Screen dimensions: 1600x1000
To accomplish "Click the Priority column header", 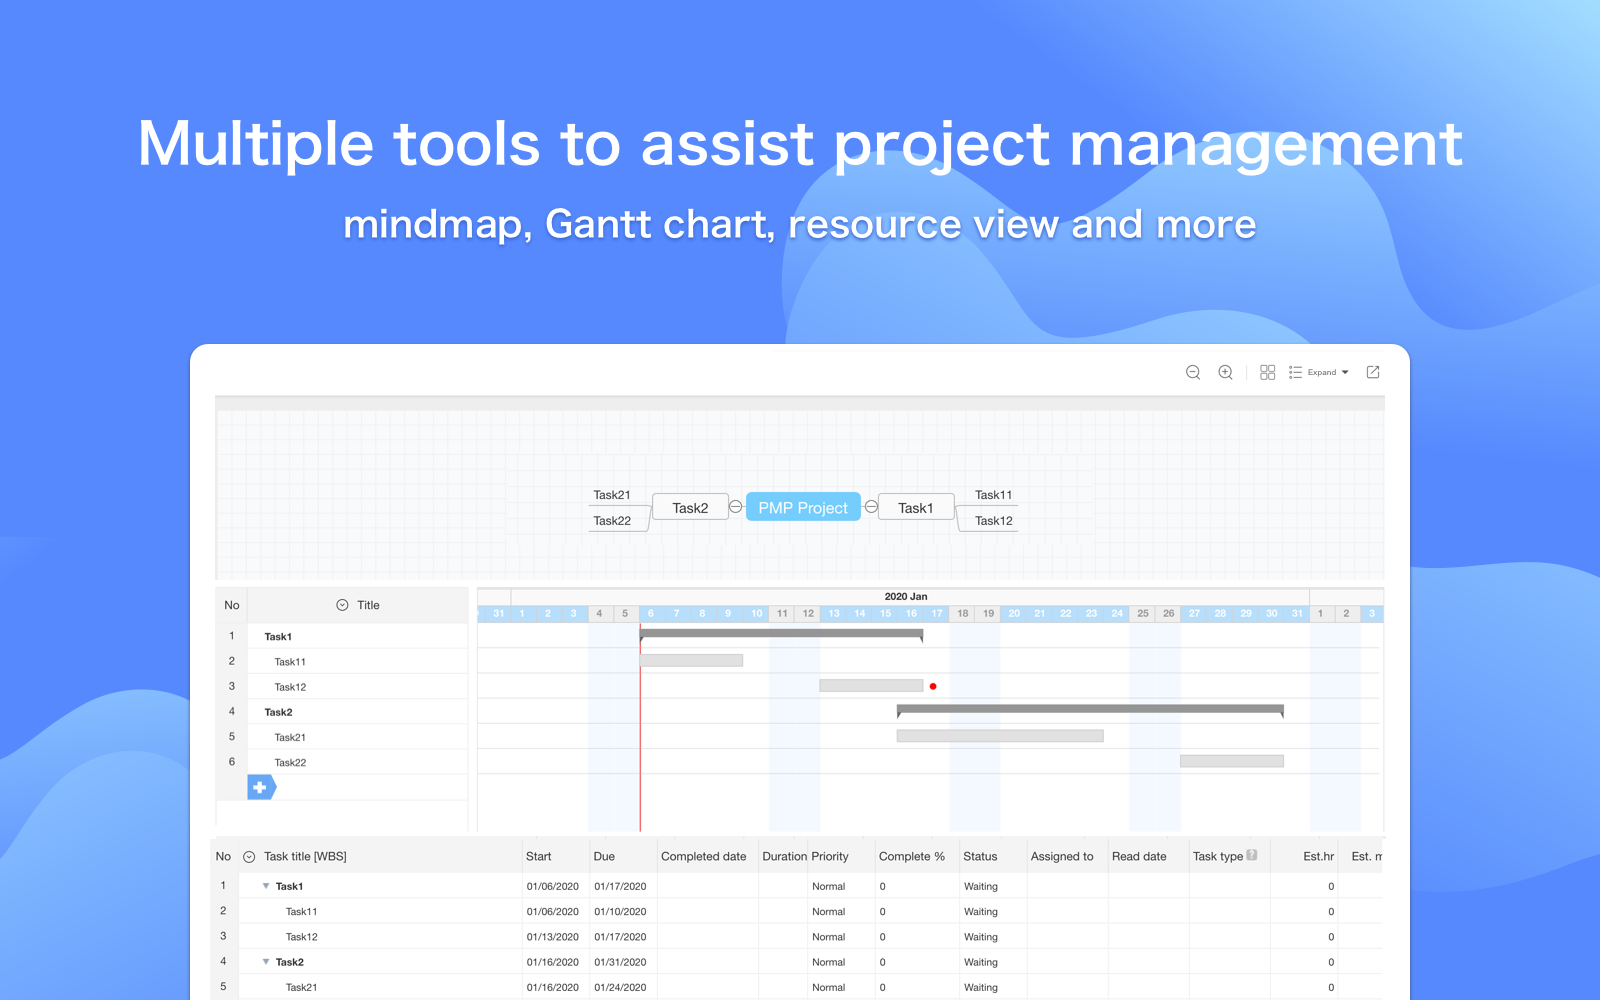I will [829, 857].
